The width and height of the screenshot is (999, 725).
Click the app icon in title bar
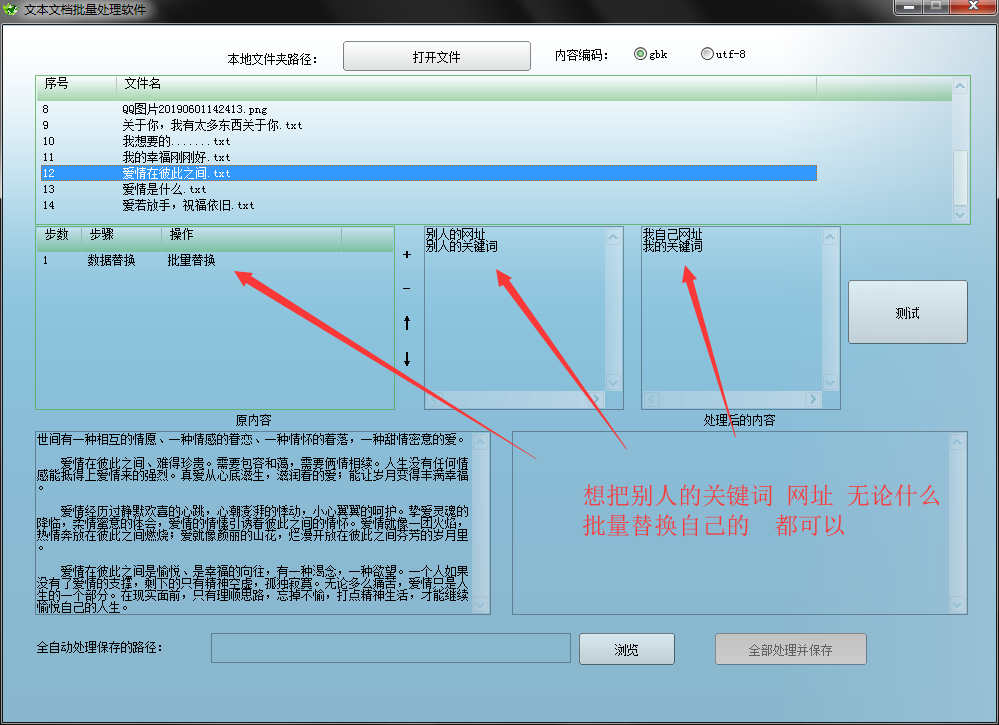[11, 8]
